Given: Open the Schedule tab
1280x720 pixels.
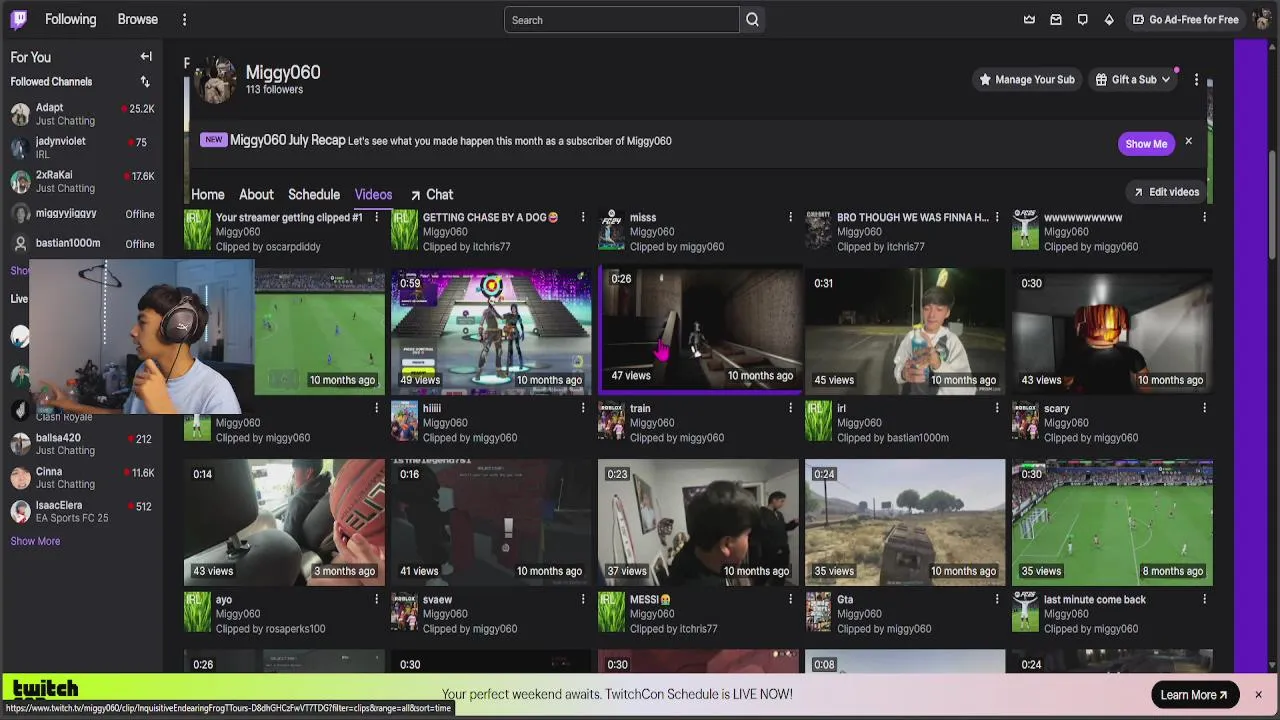Looking at the screenshot, I should (x=314, y=195).
